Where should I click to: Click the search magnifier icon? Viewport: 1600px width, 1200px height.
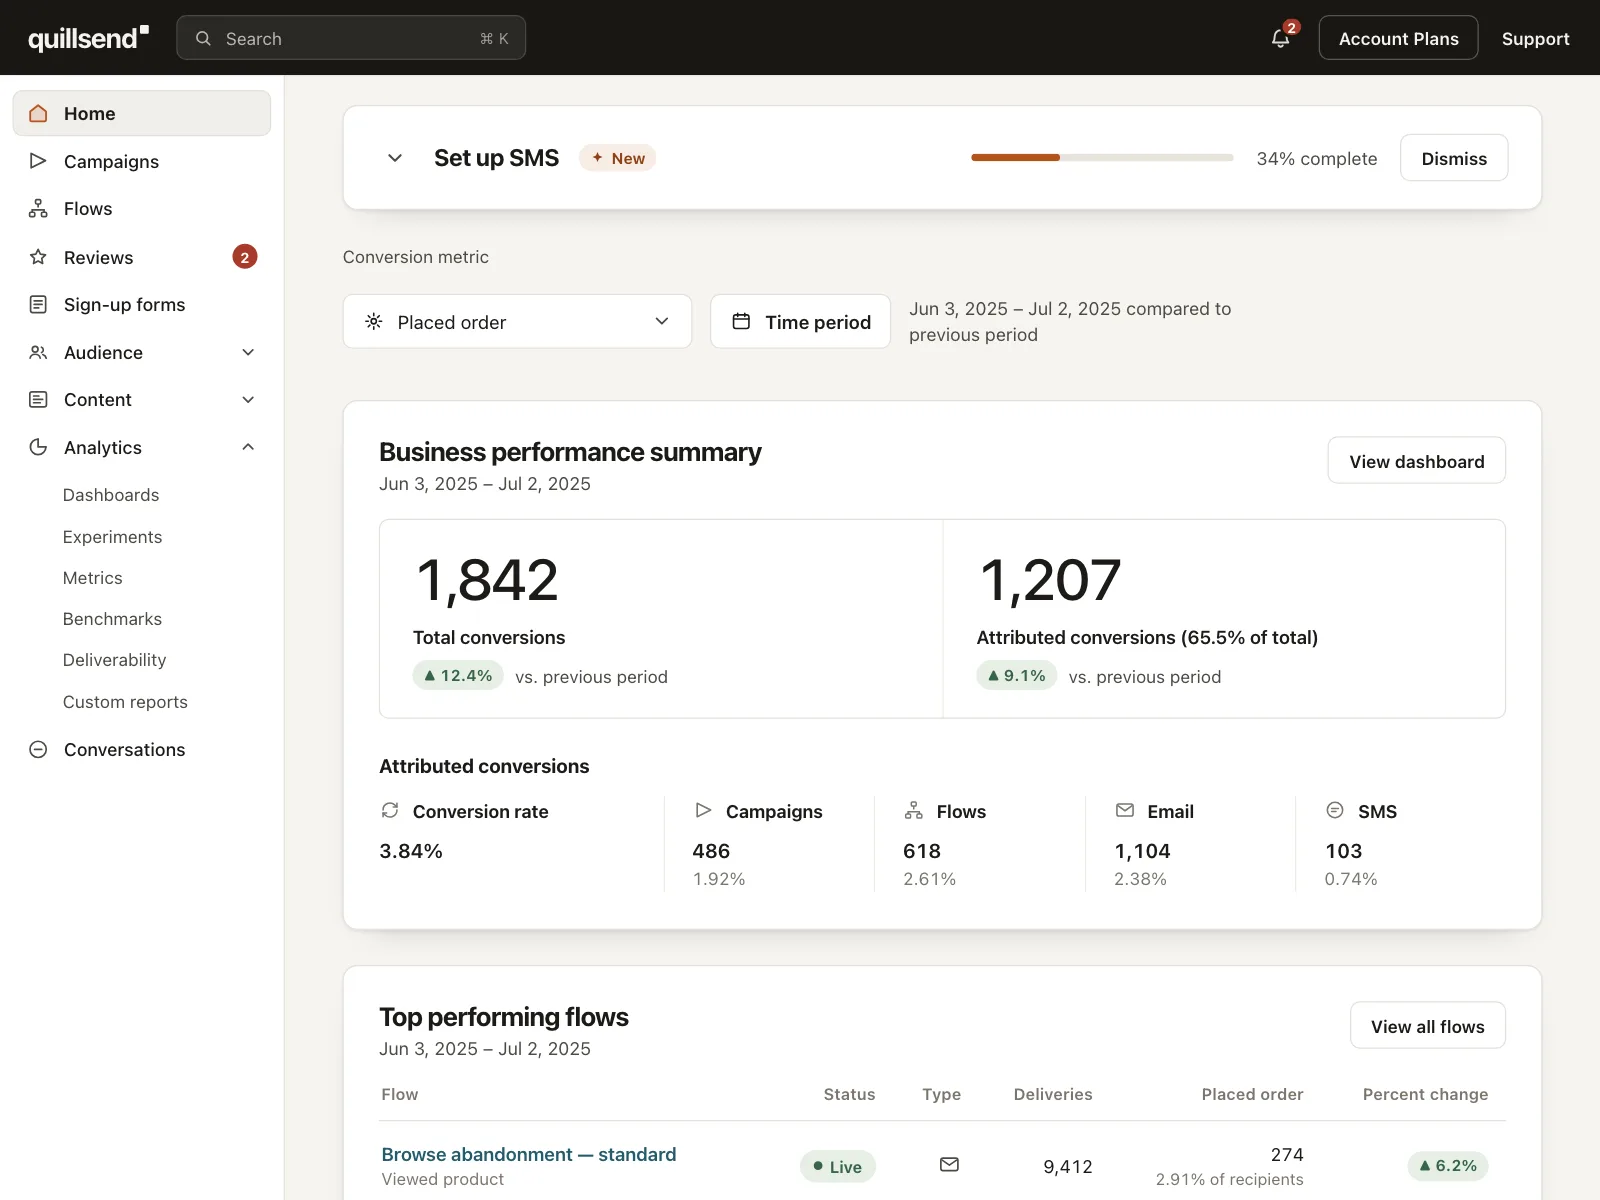(203, 38)
